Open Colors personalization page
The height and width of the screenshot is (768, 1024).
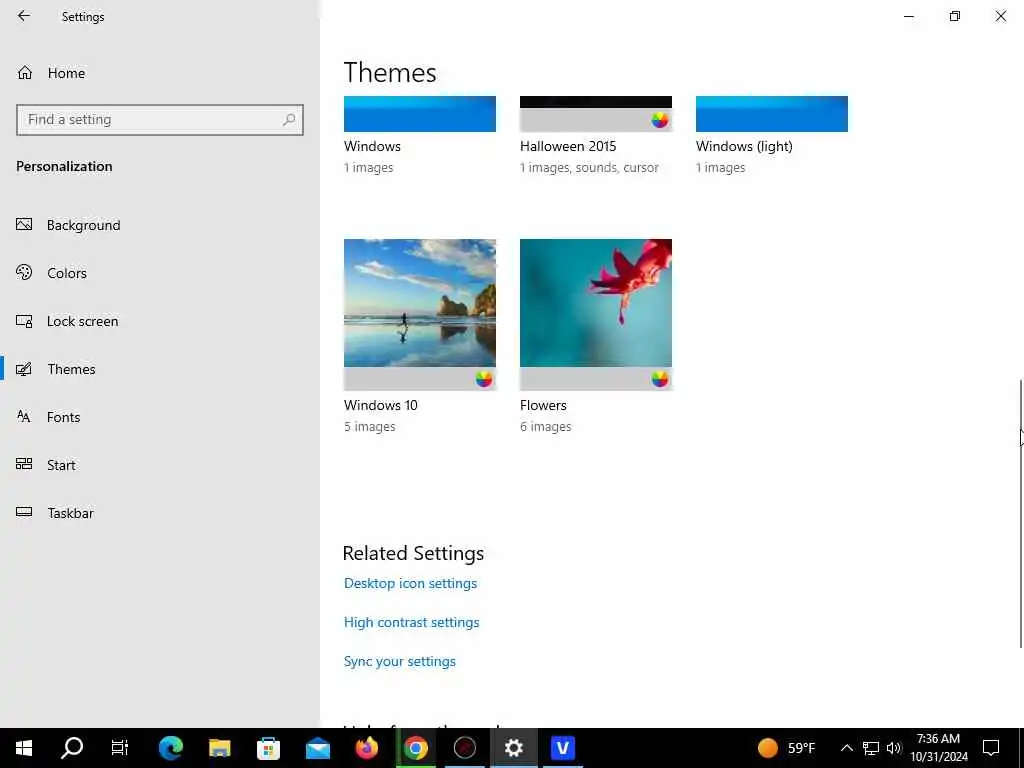coord(67,273)
